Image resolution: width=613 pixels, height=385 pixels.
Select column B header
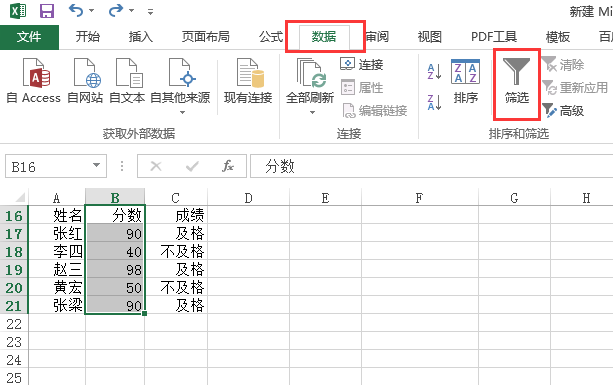(x=115, y=198)
